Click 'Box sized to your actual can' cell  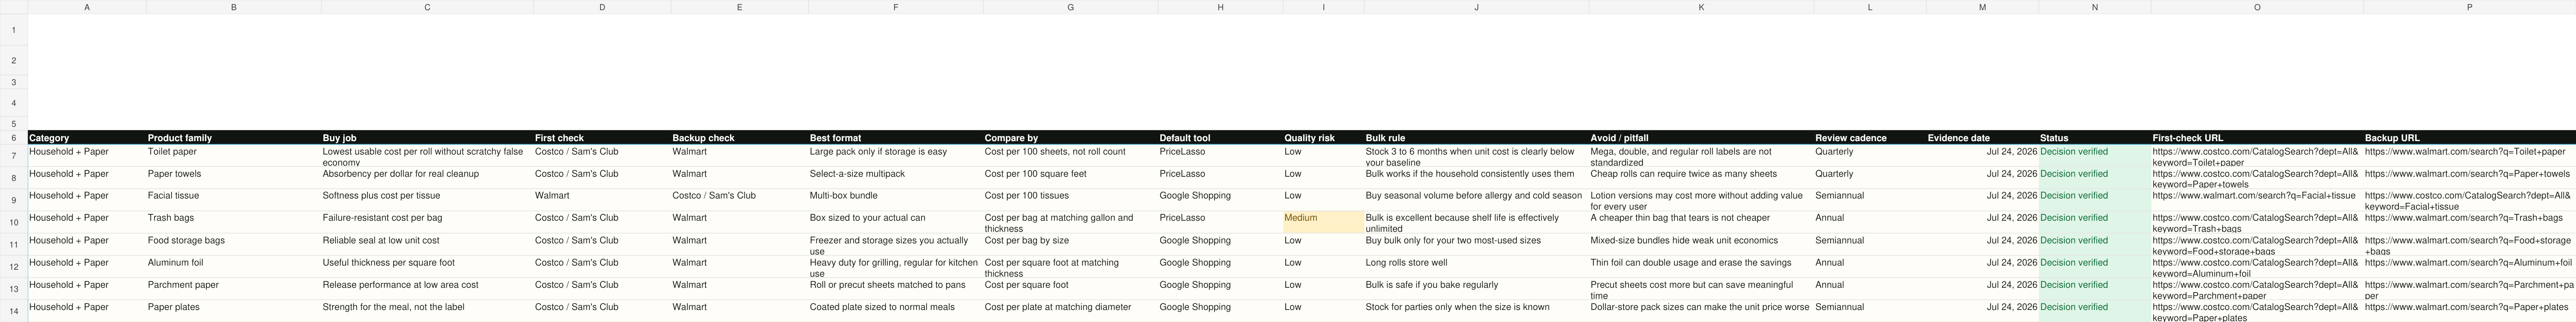coord(895,222)
